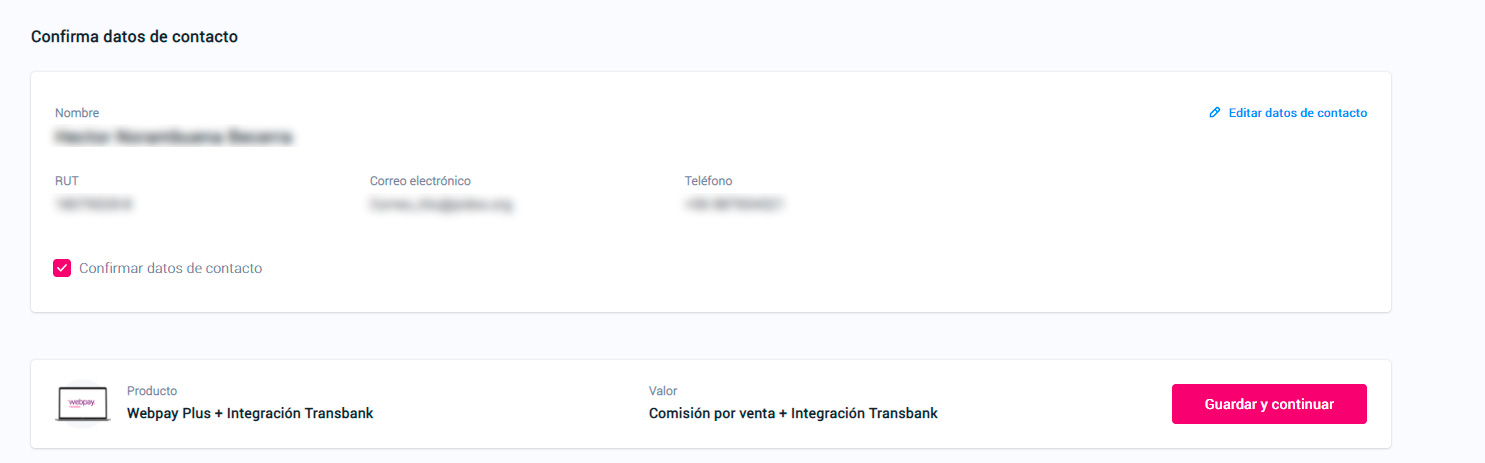
Task: Click the 'Confirma datos de contacto' heading
Action: (x=134, y=37)
